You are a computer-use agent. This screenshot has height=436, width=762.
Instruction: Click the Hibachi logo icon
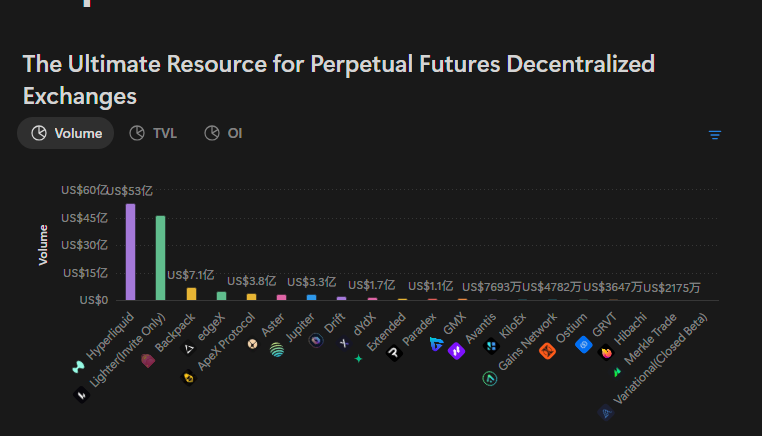pos(606,352)
